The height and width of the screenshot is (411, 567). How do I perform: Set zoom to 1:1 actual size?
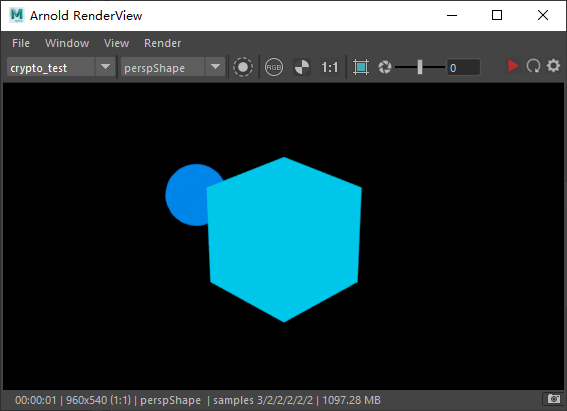[x=329, y=67]
